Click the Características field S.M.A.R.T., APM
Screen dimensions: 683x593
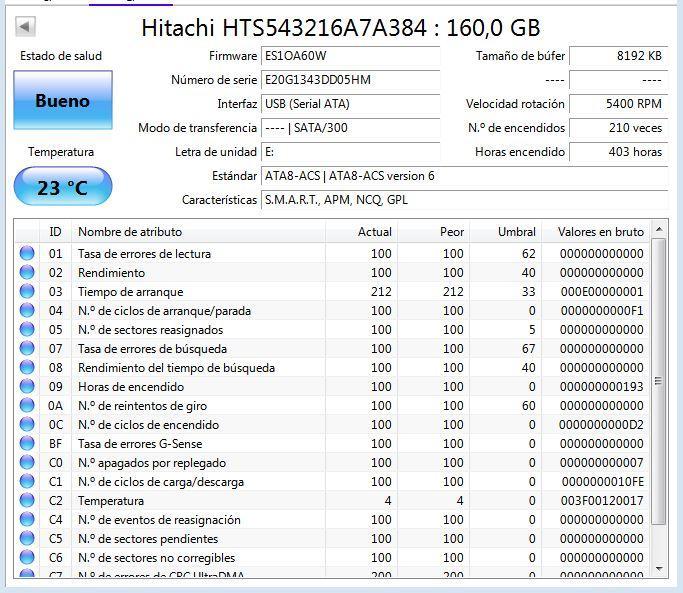464,200
